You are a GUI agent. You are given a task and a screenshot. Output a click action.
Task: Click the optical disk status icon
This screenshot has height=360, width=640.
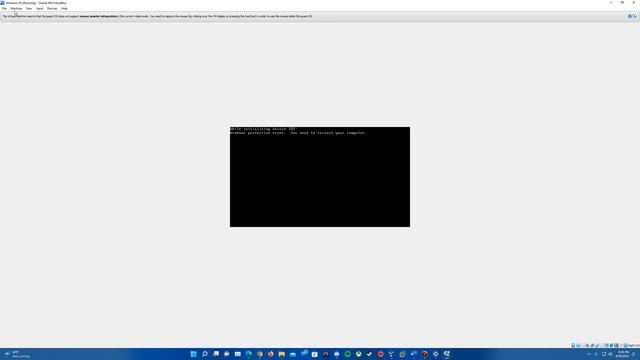point(578,345)
